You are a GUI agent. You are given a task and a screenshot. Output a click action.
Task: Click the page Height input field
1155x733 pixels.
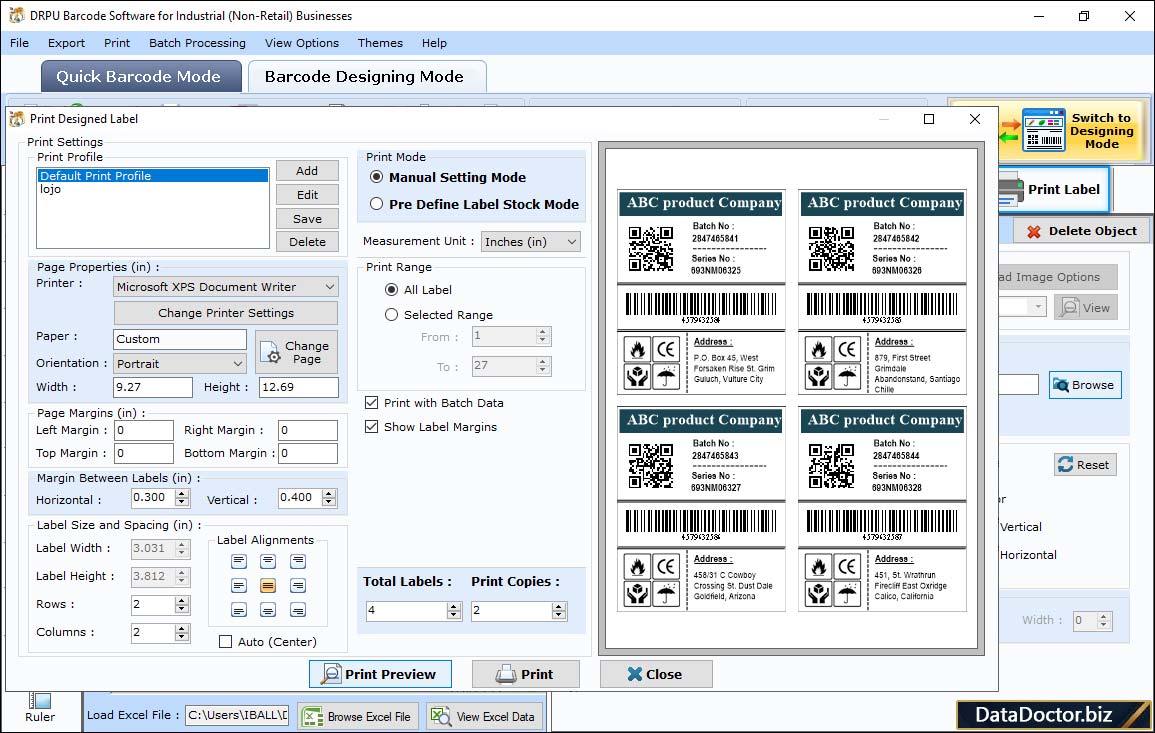[298, 387]
